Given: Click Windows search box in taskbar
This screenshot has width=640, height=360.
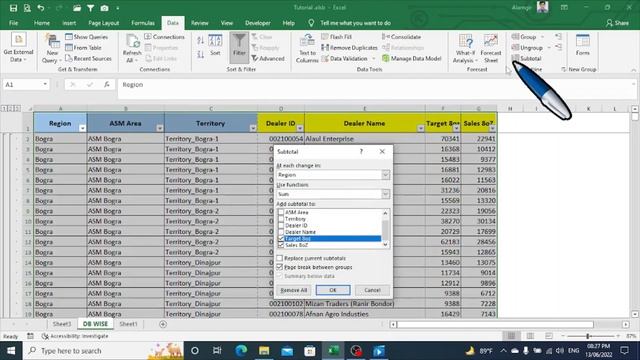Looking at the screenshot, I should pos(102,351).
